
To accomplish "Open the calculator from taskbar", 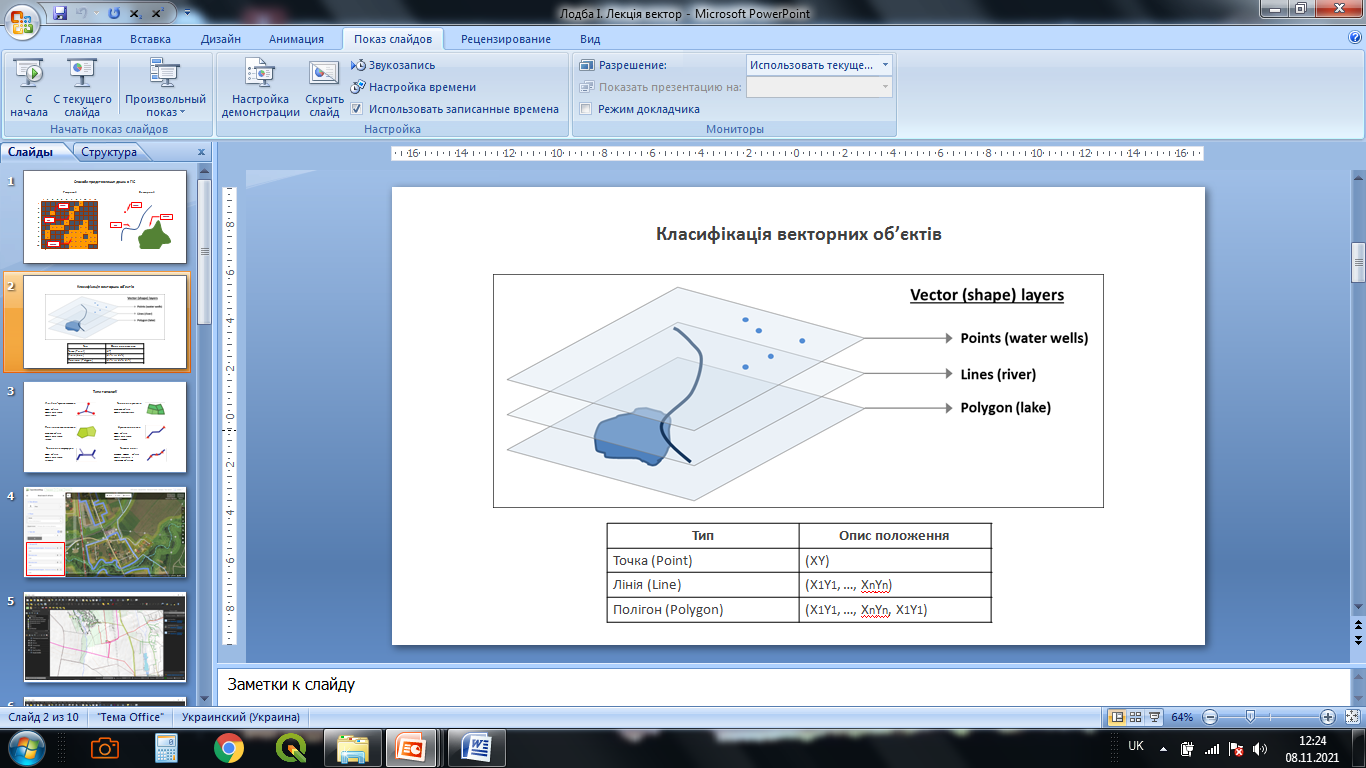I will pyautogui.click(x=166, y=748).
